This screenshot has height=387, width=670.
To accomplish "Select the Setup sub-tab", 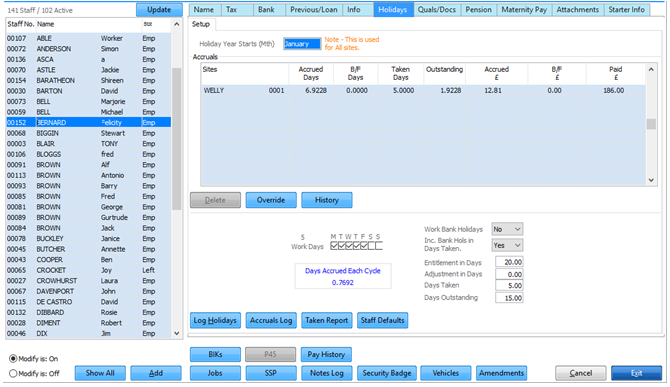I will click(x=201, y=24).
